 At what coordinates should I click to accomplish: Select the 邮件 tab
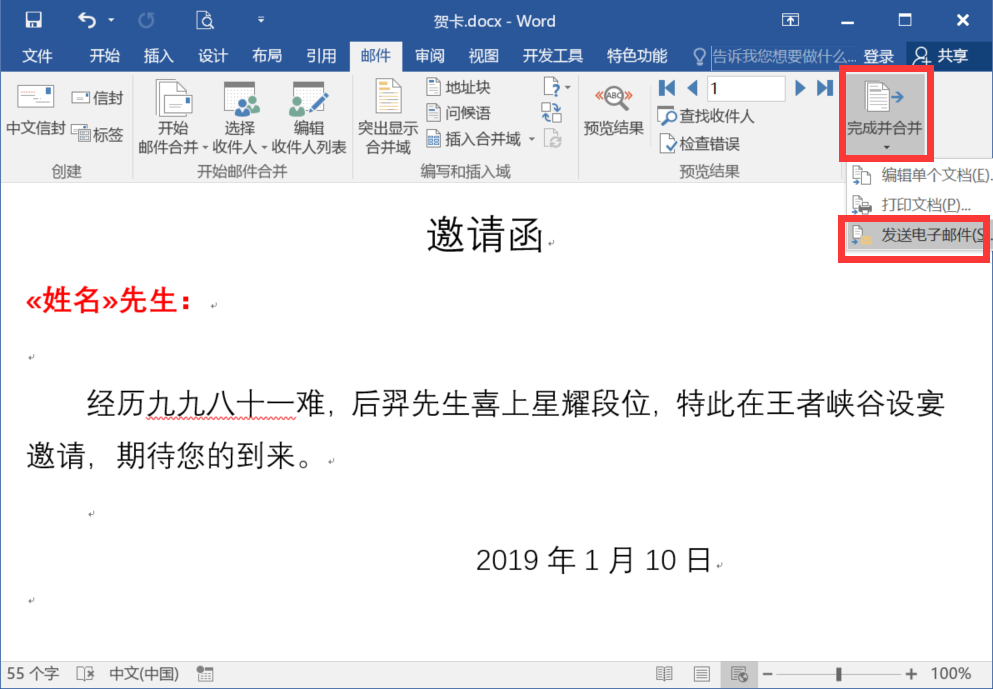point(376,56)
